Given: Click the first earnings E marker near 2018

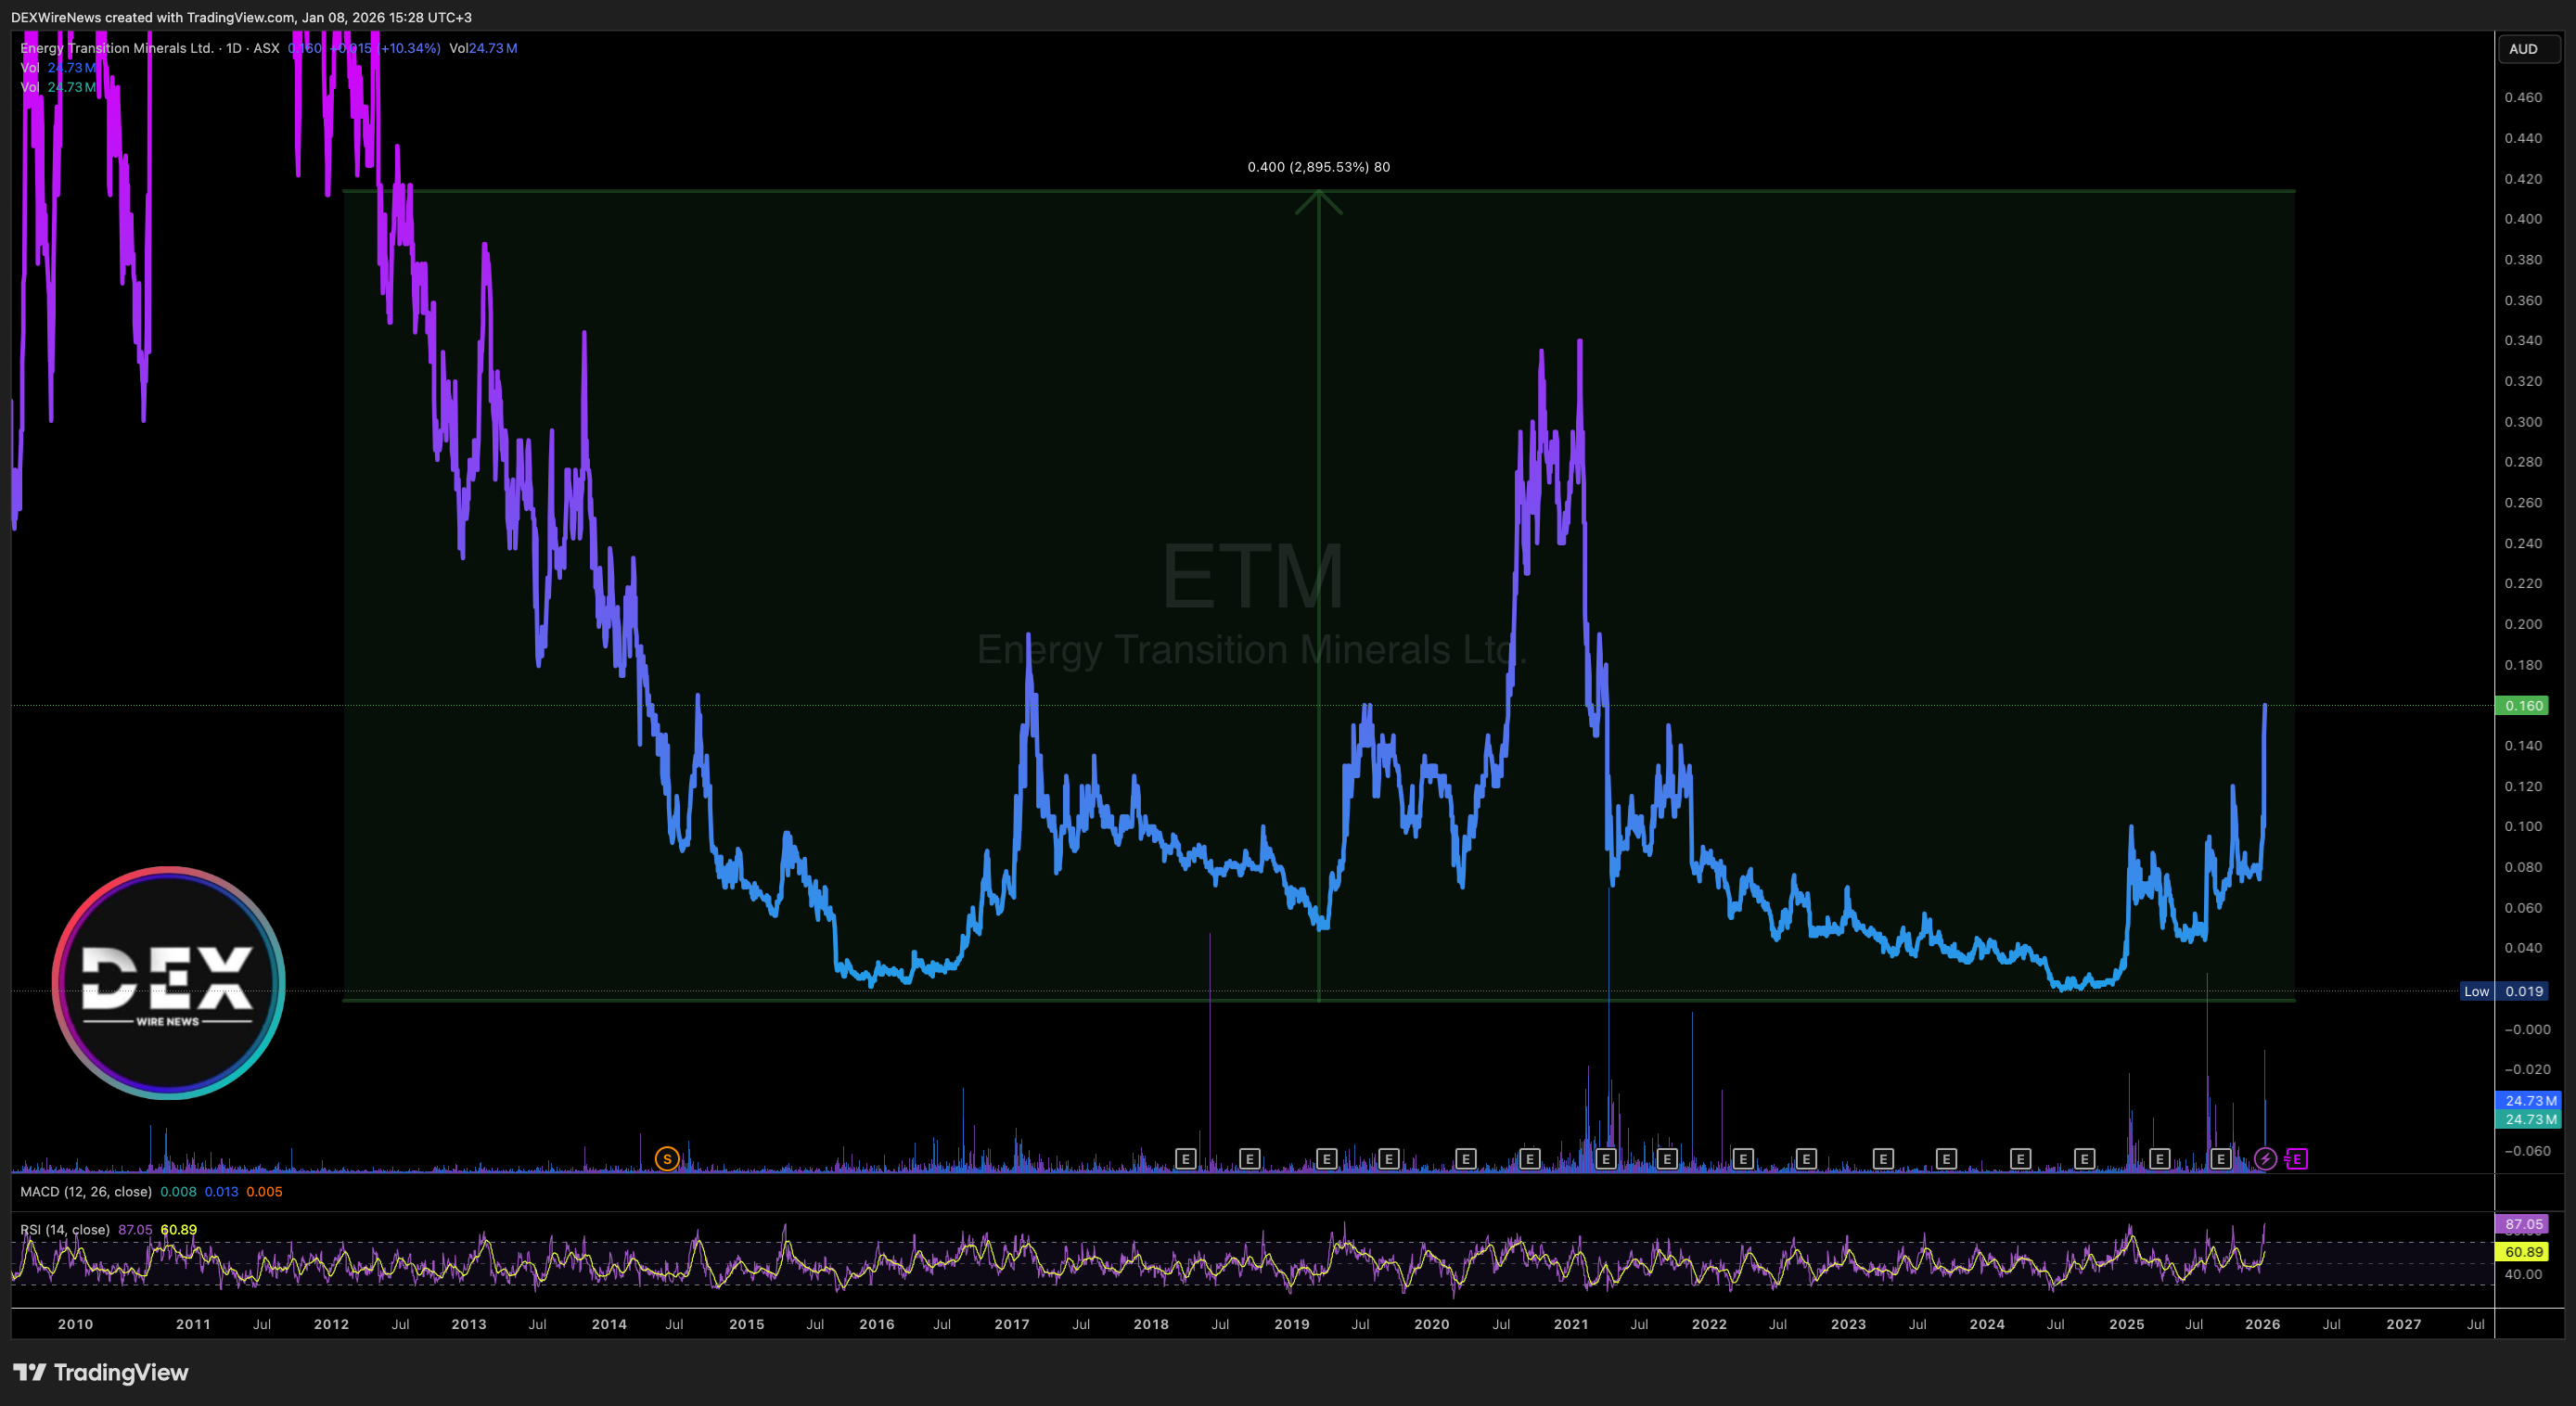Looking at the screenshot, I should pos(1185,1159).
